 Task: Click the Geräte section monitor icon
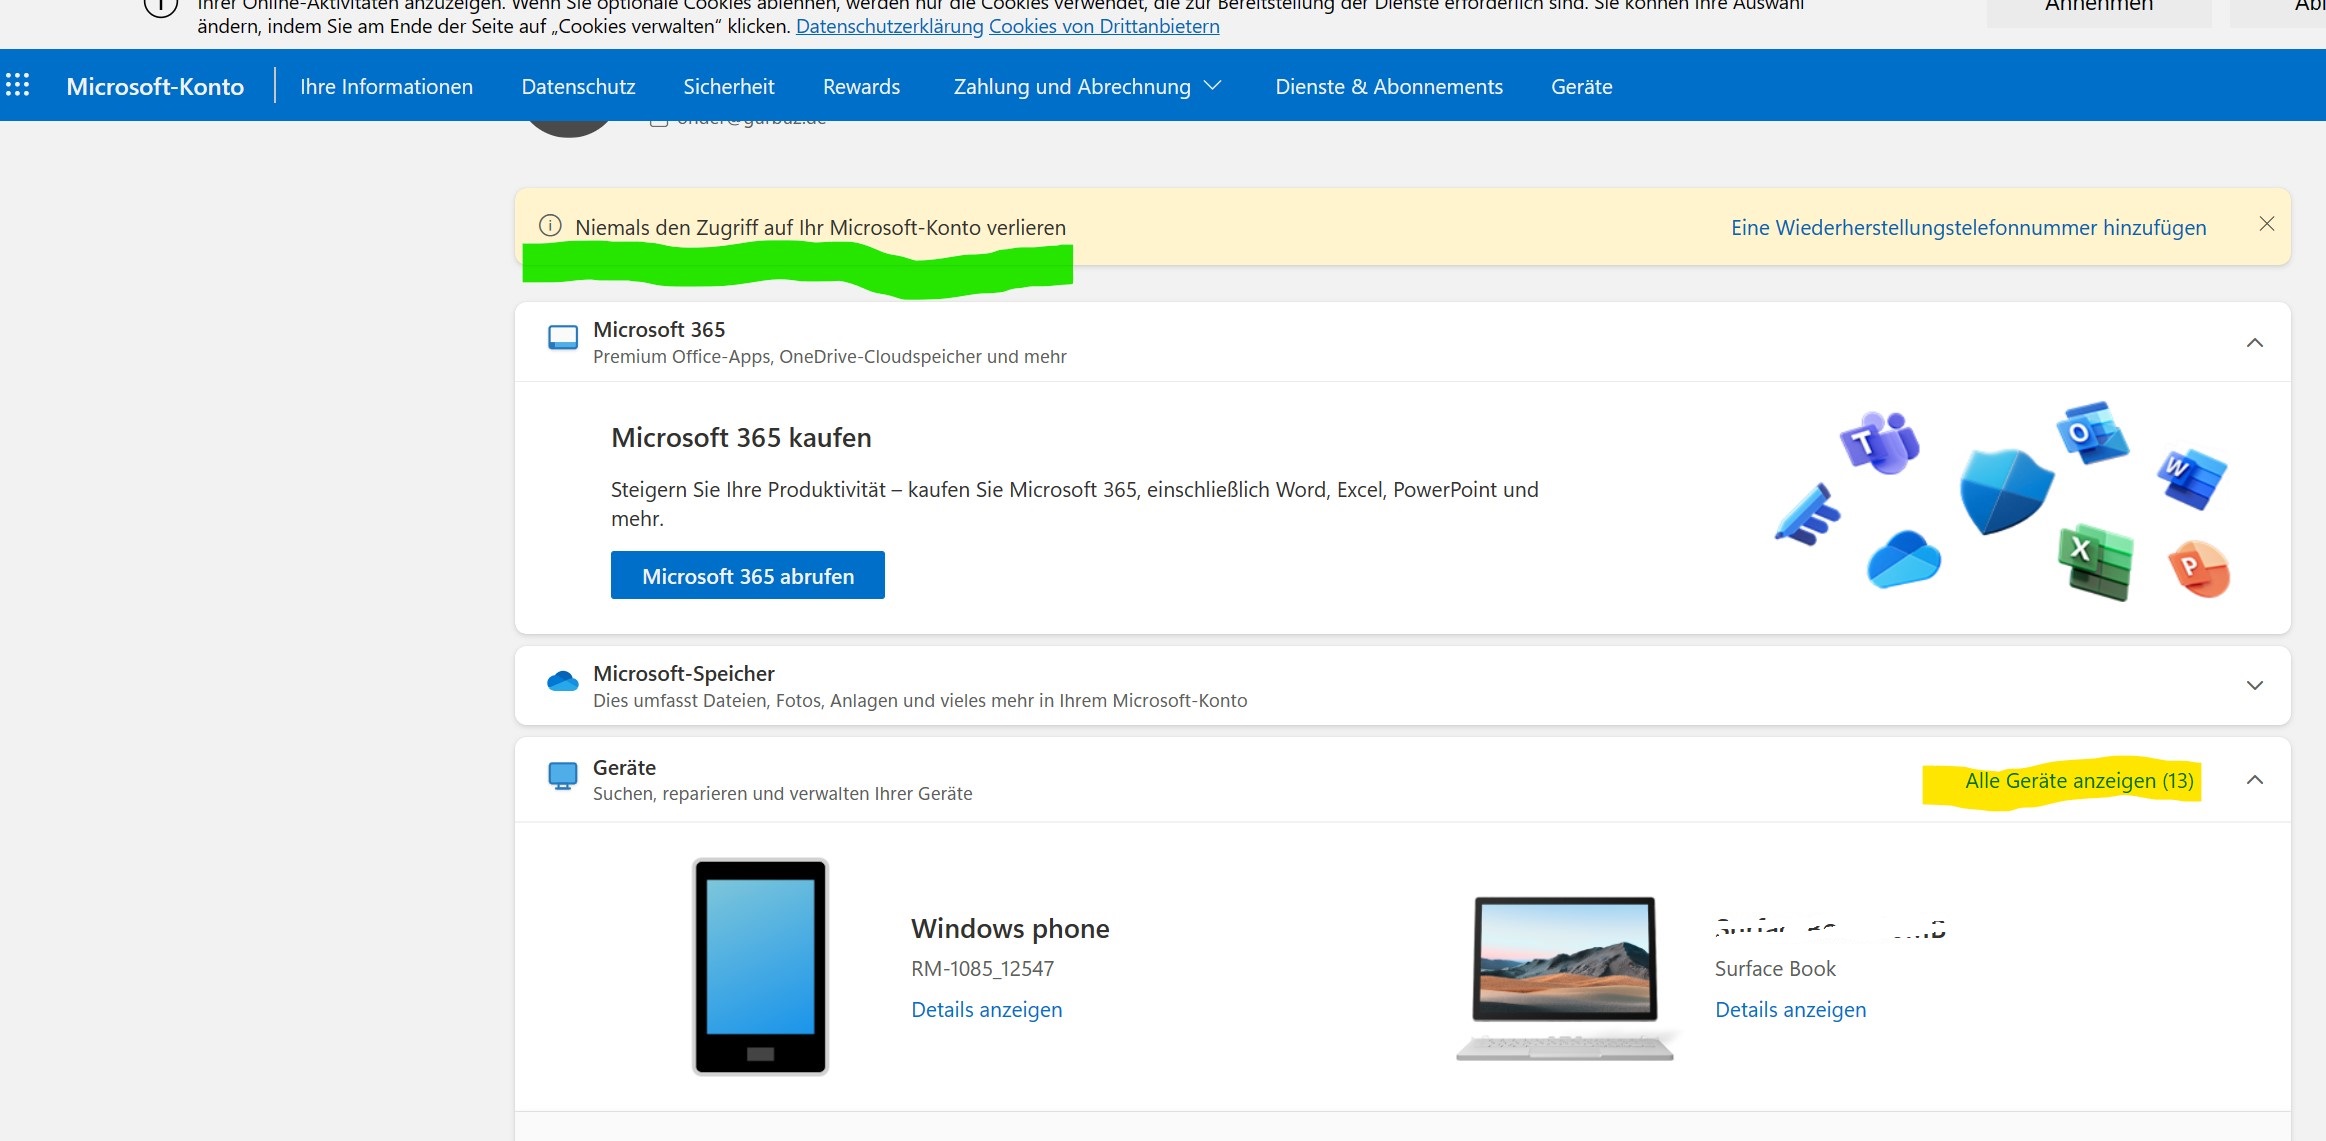563,776
